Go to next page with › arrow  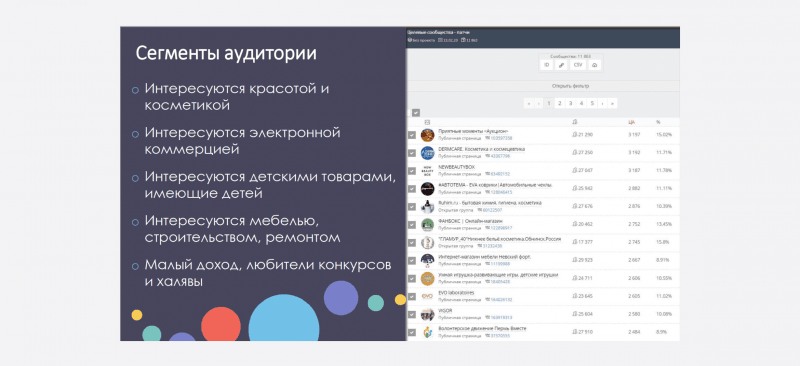point(602,103)
